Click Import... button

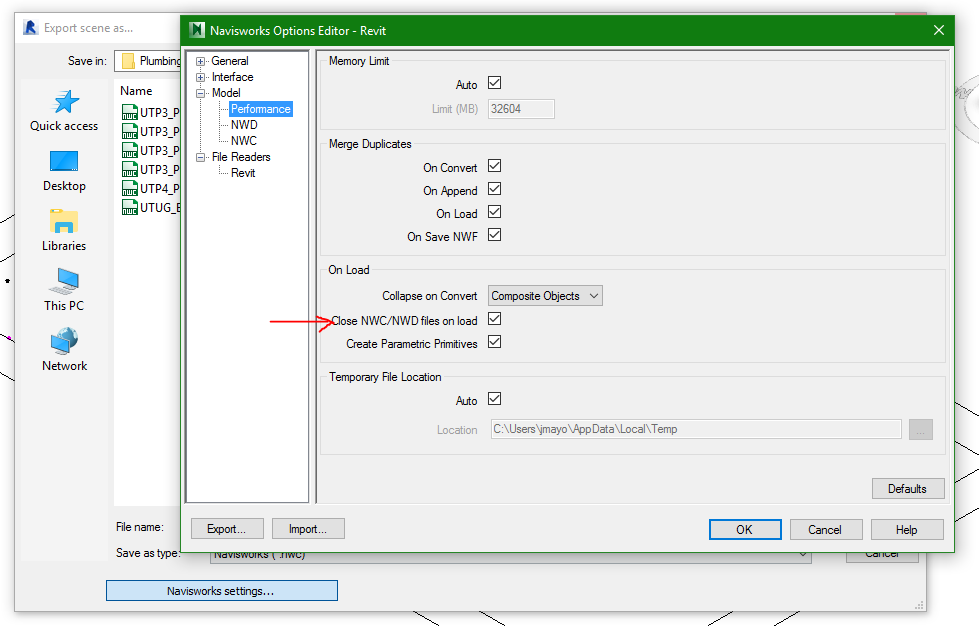tap(308, 529)
